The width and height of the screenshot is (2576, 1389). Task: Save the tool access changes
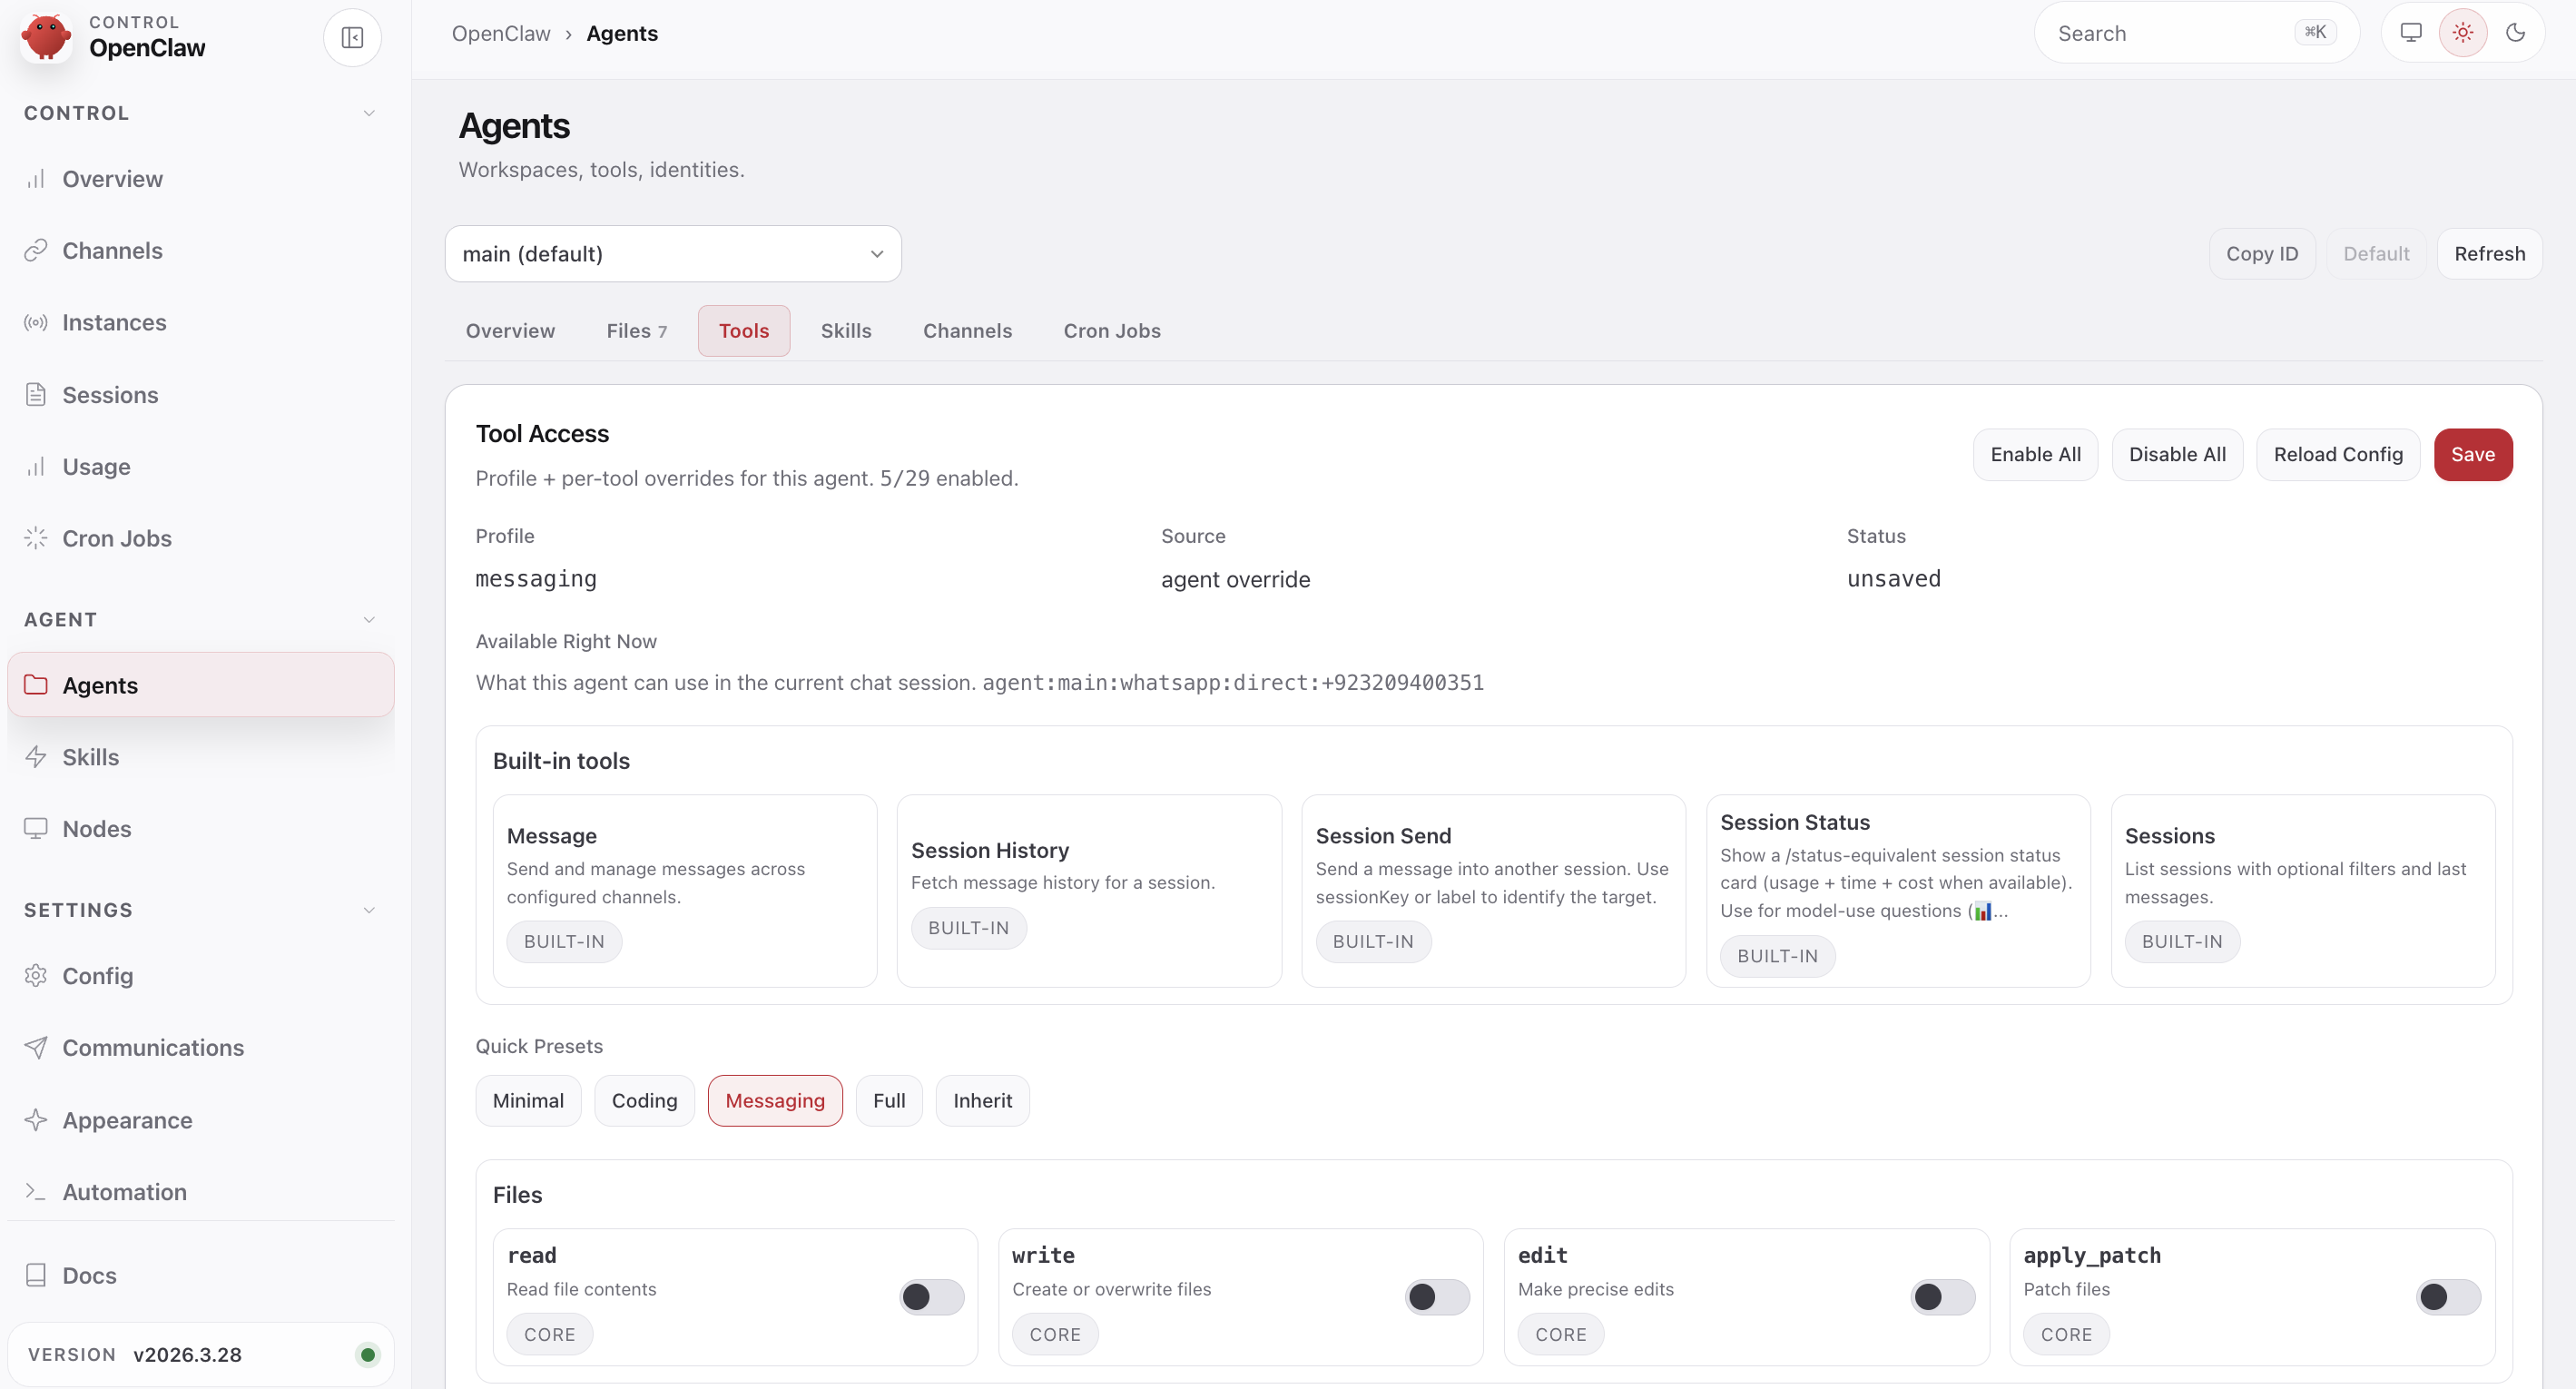click(2473, 454)
